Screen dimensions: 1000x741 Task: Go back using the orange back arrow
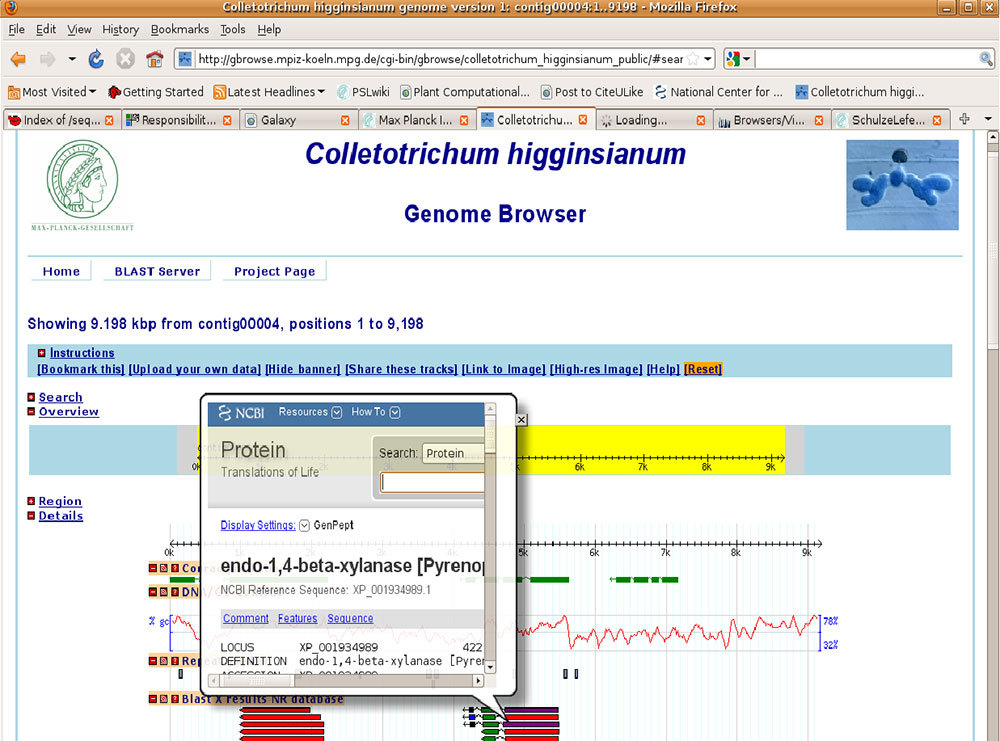(x=18, y=59)
